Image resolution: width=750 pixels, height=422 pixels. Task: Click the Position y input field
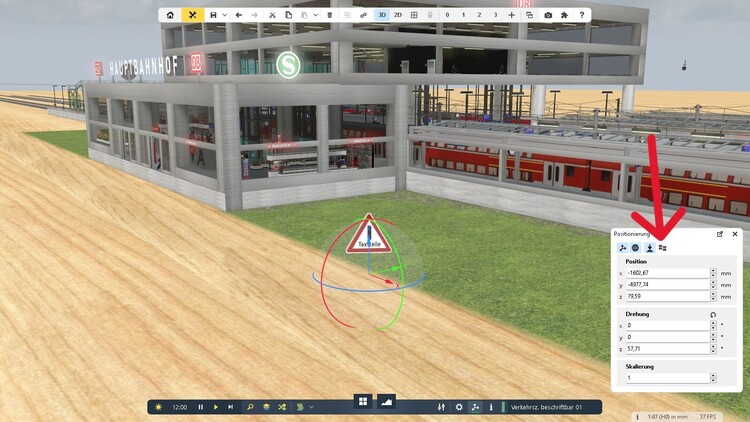coord(668,285)
